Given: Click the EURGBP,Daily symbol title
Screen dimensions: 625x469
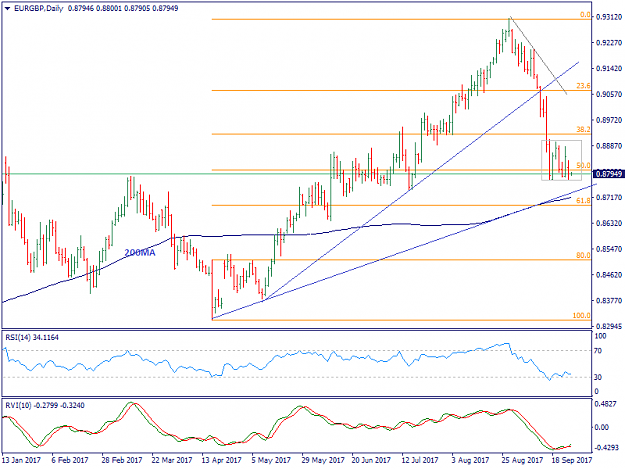Looking at the screenshot, I should [x=38, y=8].
